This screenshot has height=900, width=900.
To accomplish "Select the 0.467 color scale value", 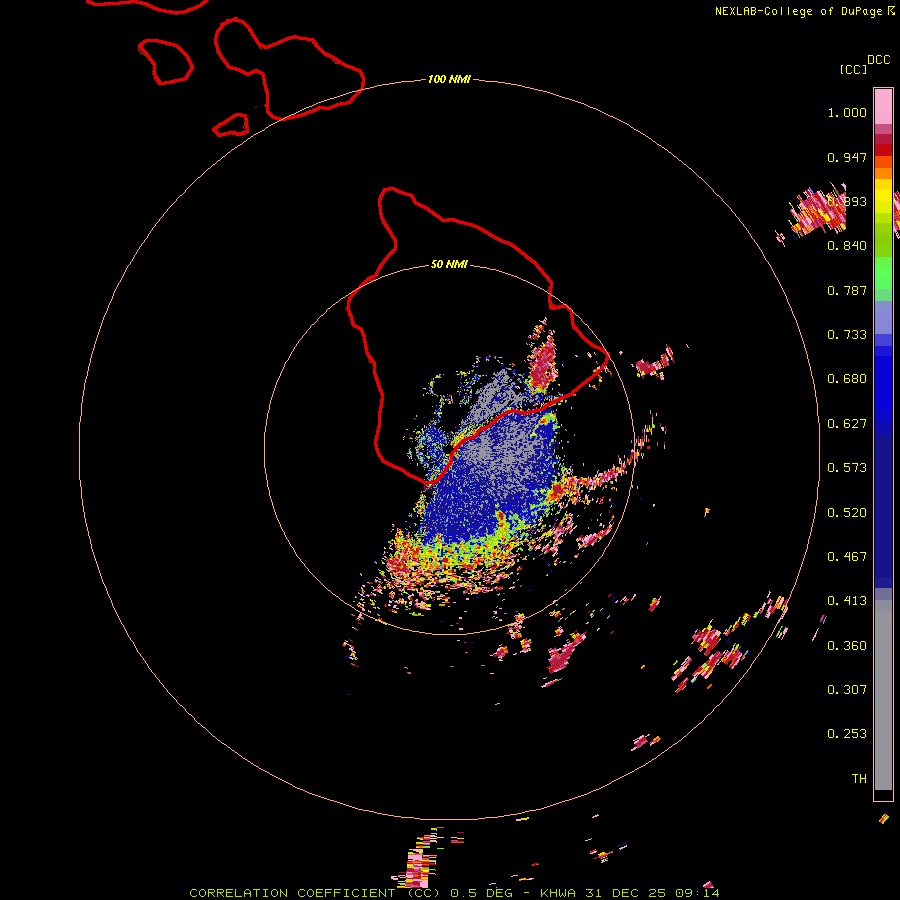I will tap(847, 557).
